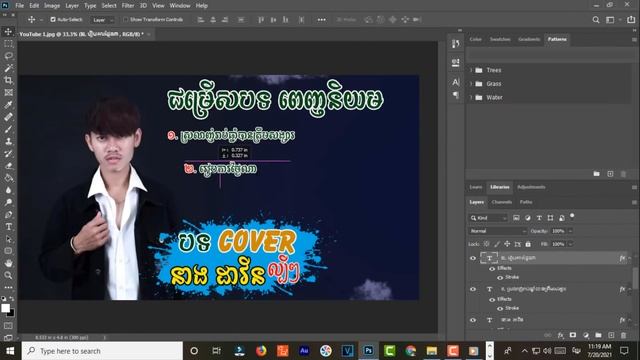Image resolution: width=640 pixels, height=360 pixels.
Task: Select the Crop tool
Action: click(8, 80)
